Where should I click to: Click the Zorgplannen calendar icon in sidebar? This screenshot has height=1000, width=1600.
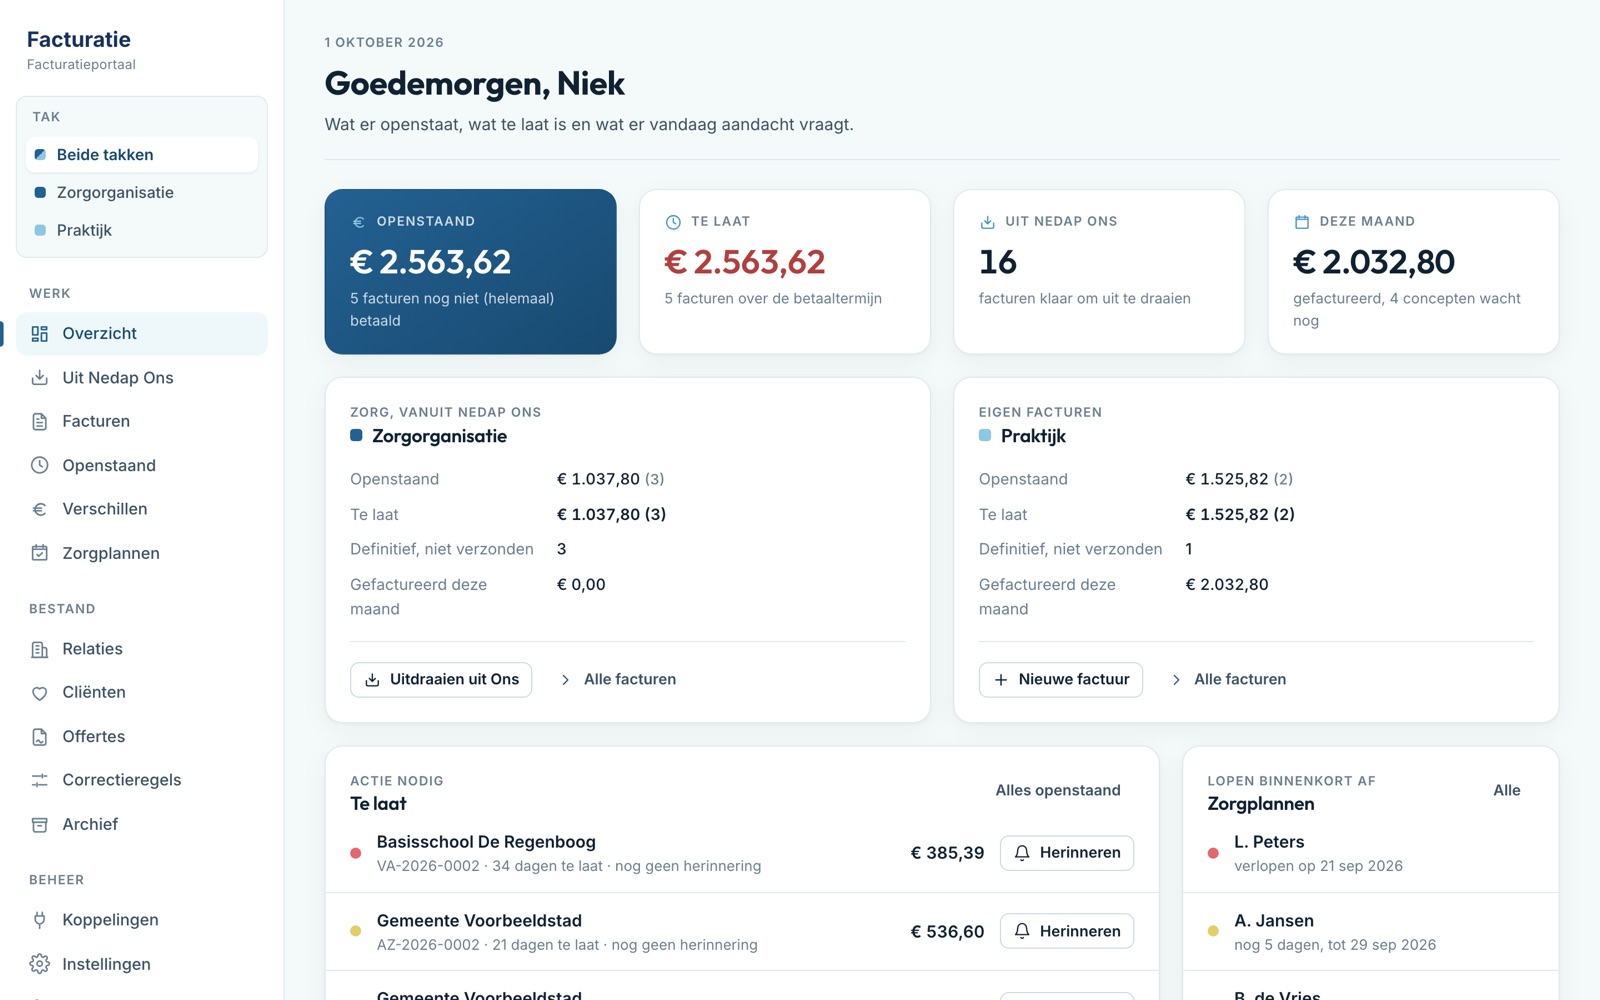pyautogui.click(x=40, y=553)
